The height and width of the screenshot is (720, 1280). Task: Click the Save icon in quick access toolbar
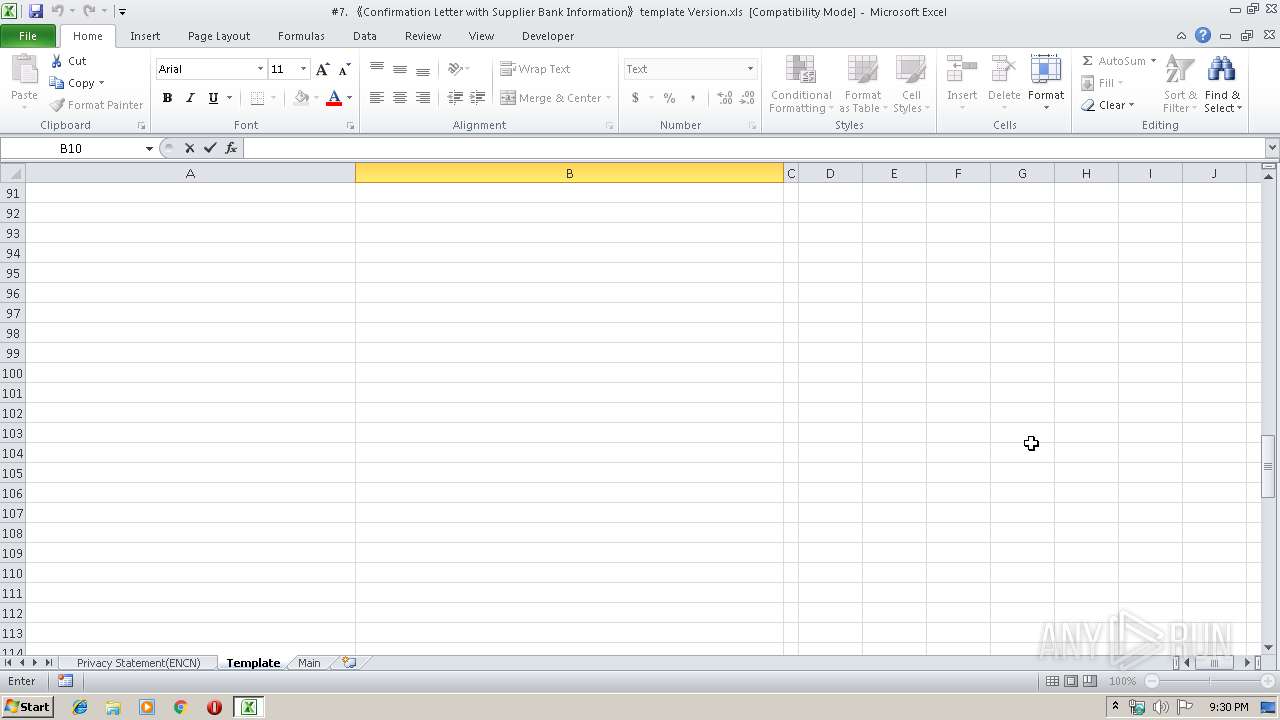(x=36, y=11)
